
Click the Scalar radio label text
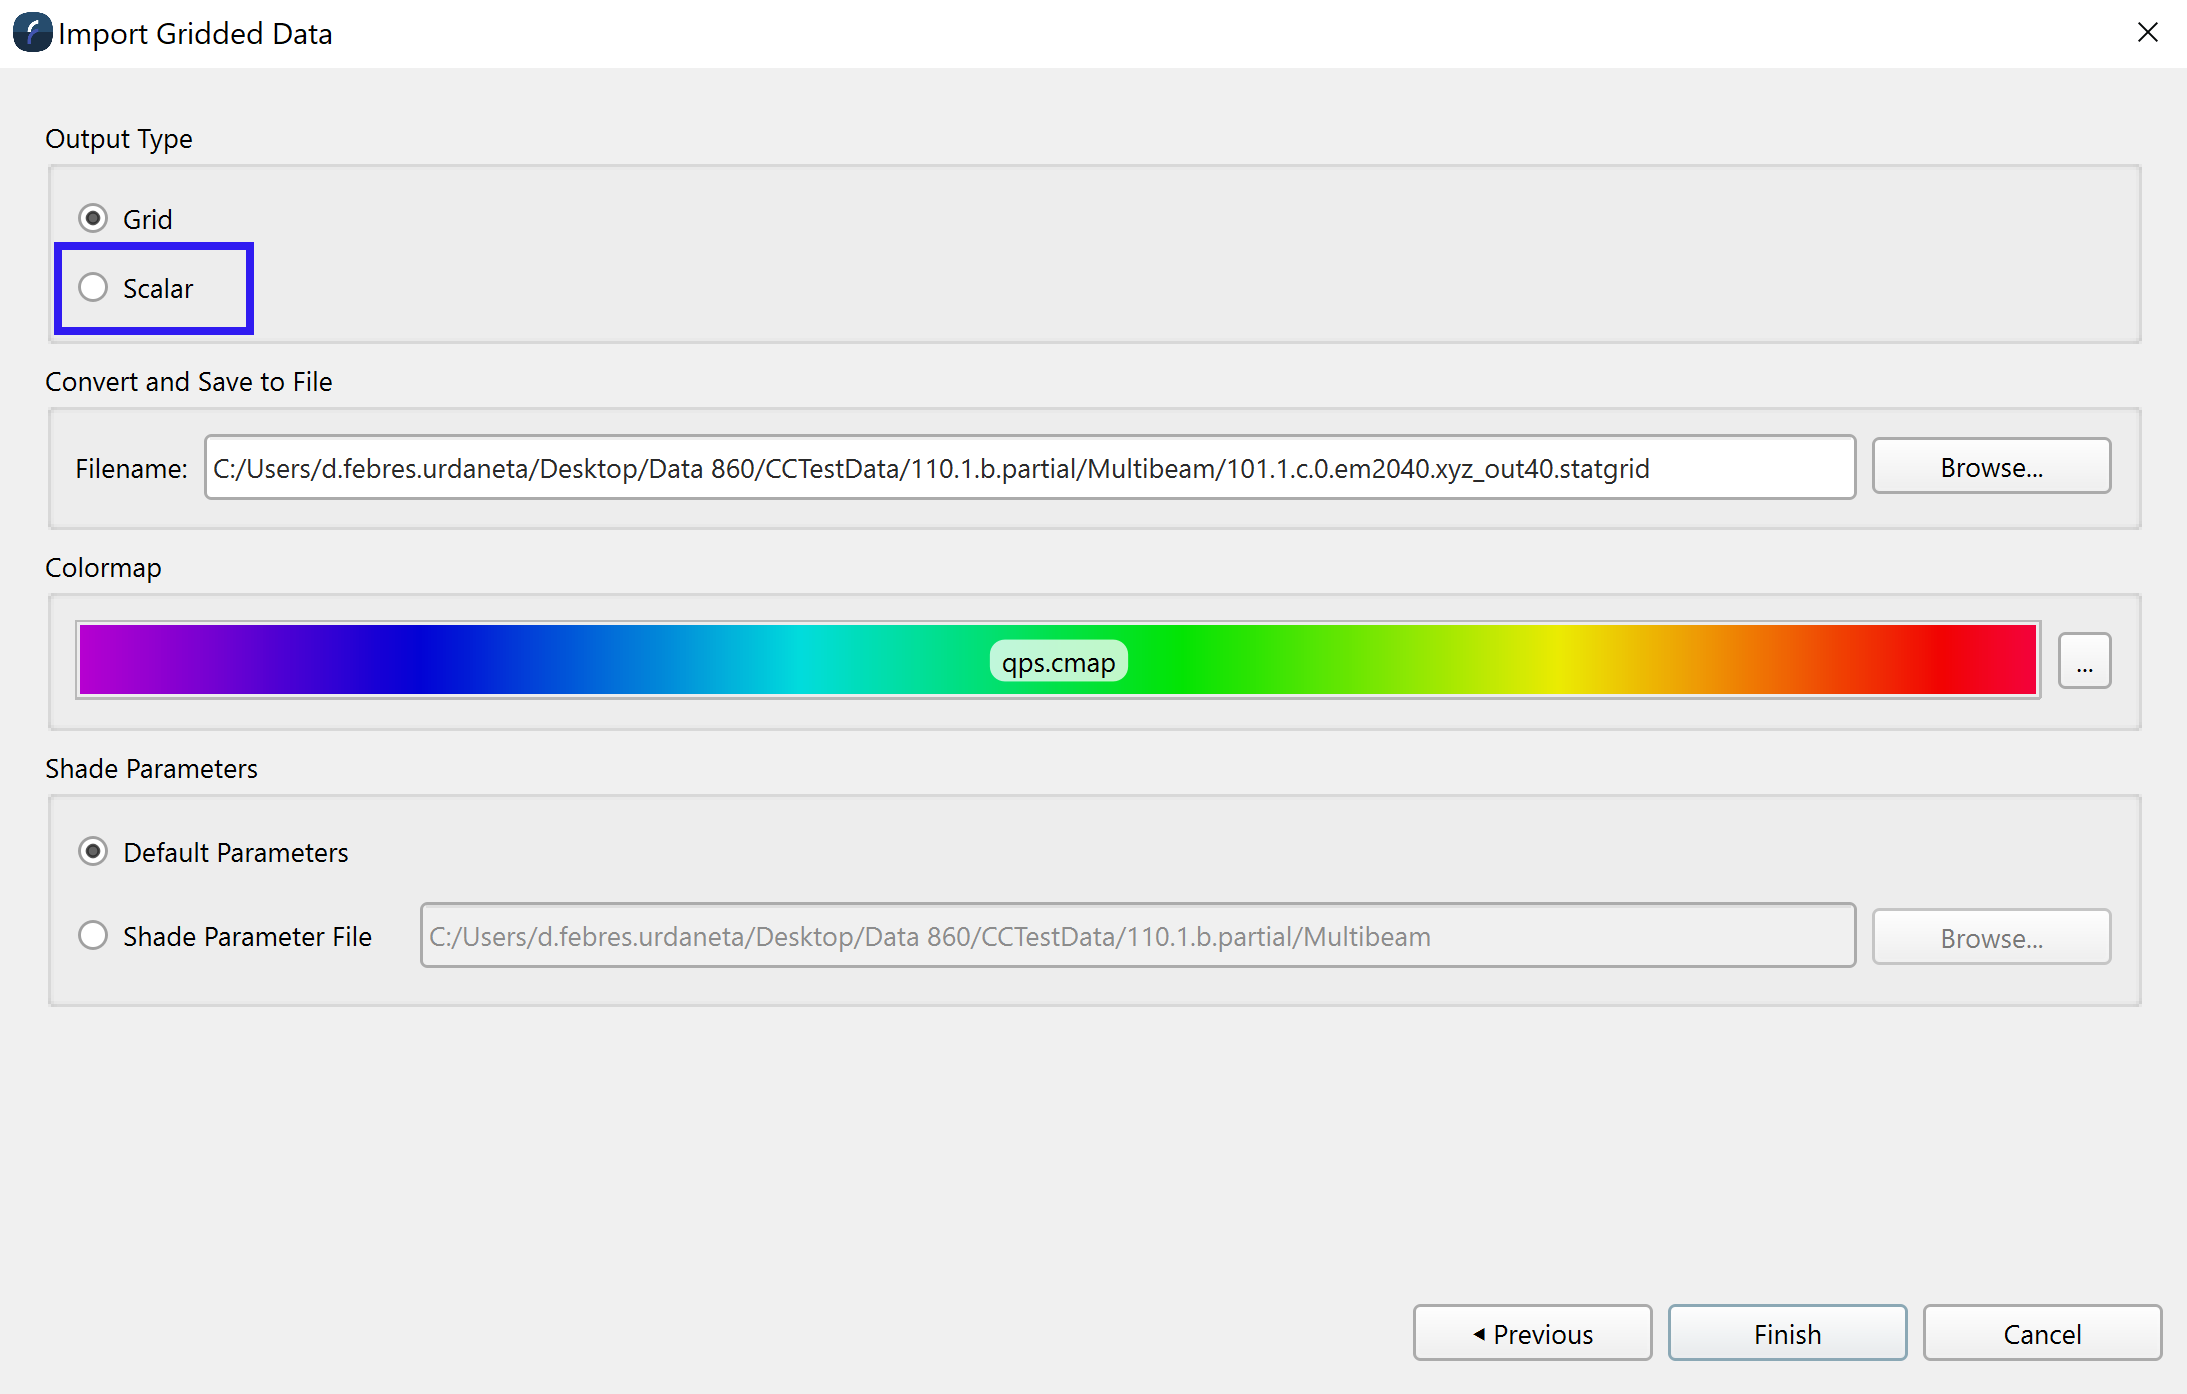(x=158, y=289)
